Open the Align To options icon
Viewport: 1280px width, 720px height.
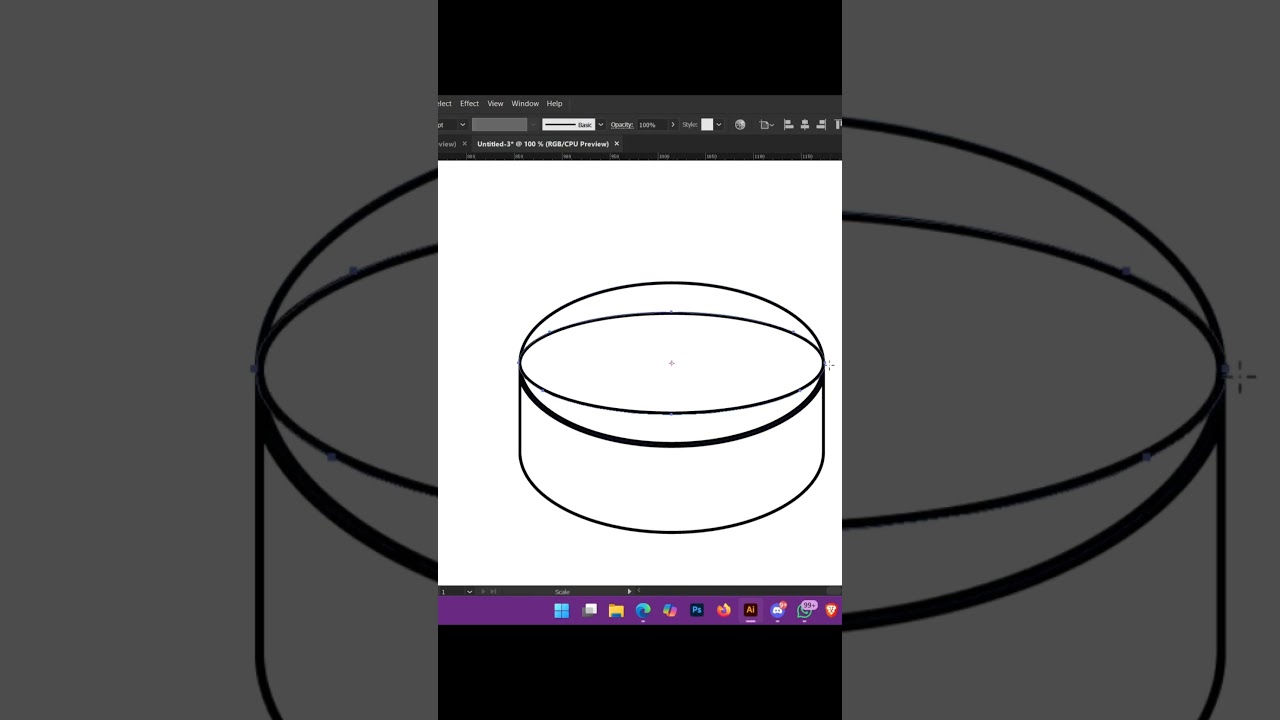766,125
